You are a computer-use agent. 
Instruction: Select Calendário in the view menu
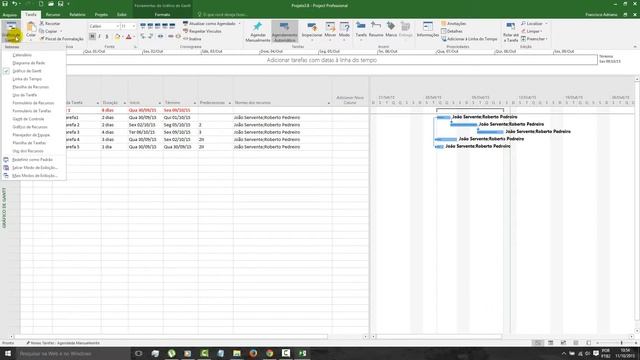coord(22,55)
